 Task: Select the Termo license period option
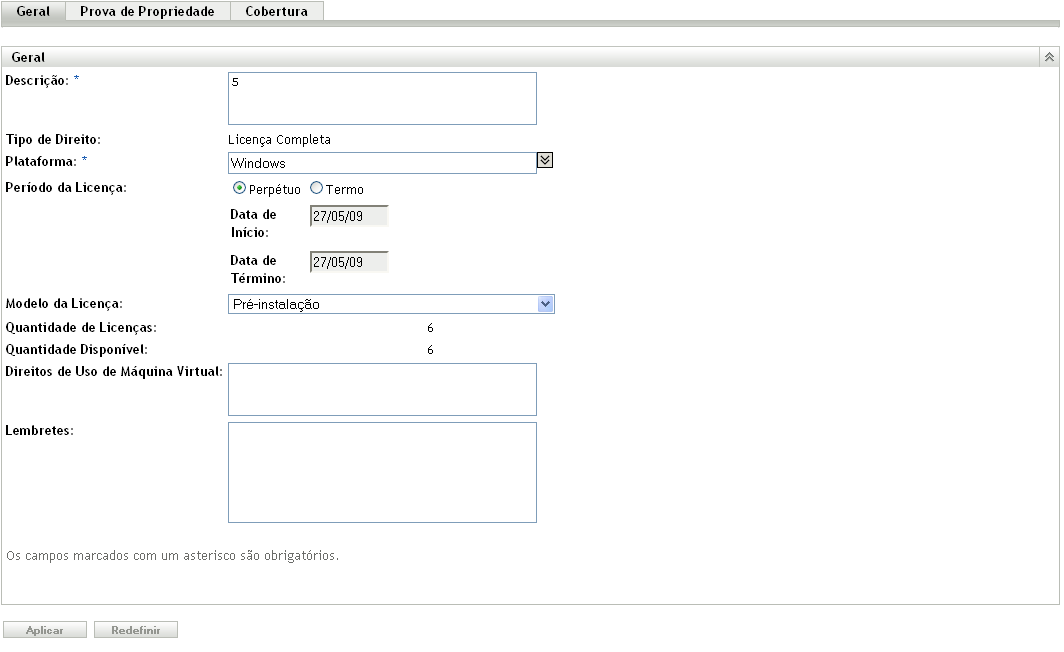pyautogui.click(x=316, y=188)
